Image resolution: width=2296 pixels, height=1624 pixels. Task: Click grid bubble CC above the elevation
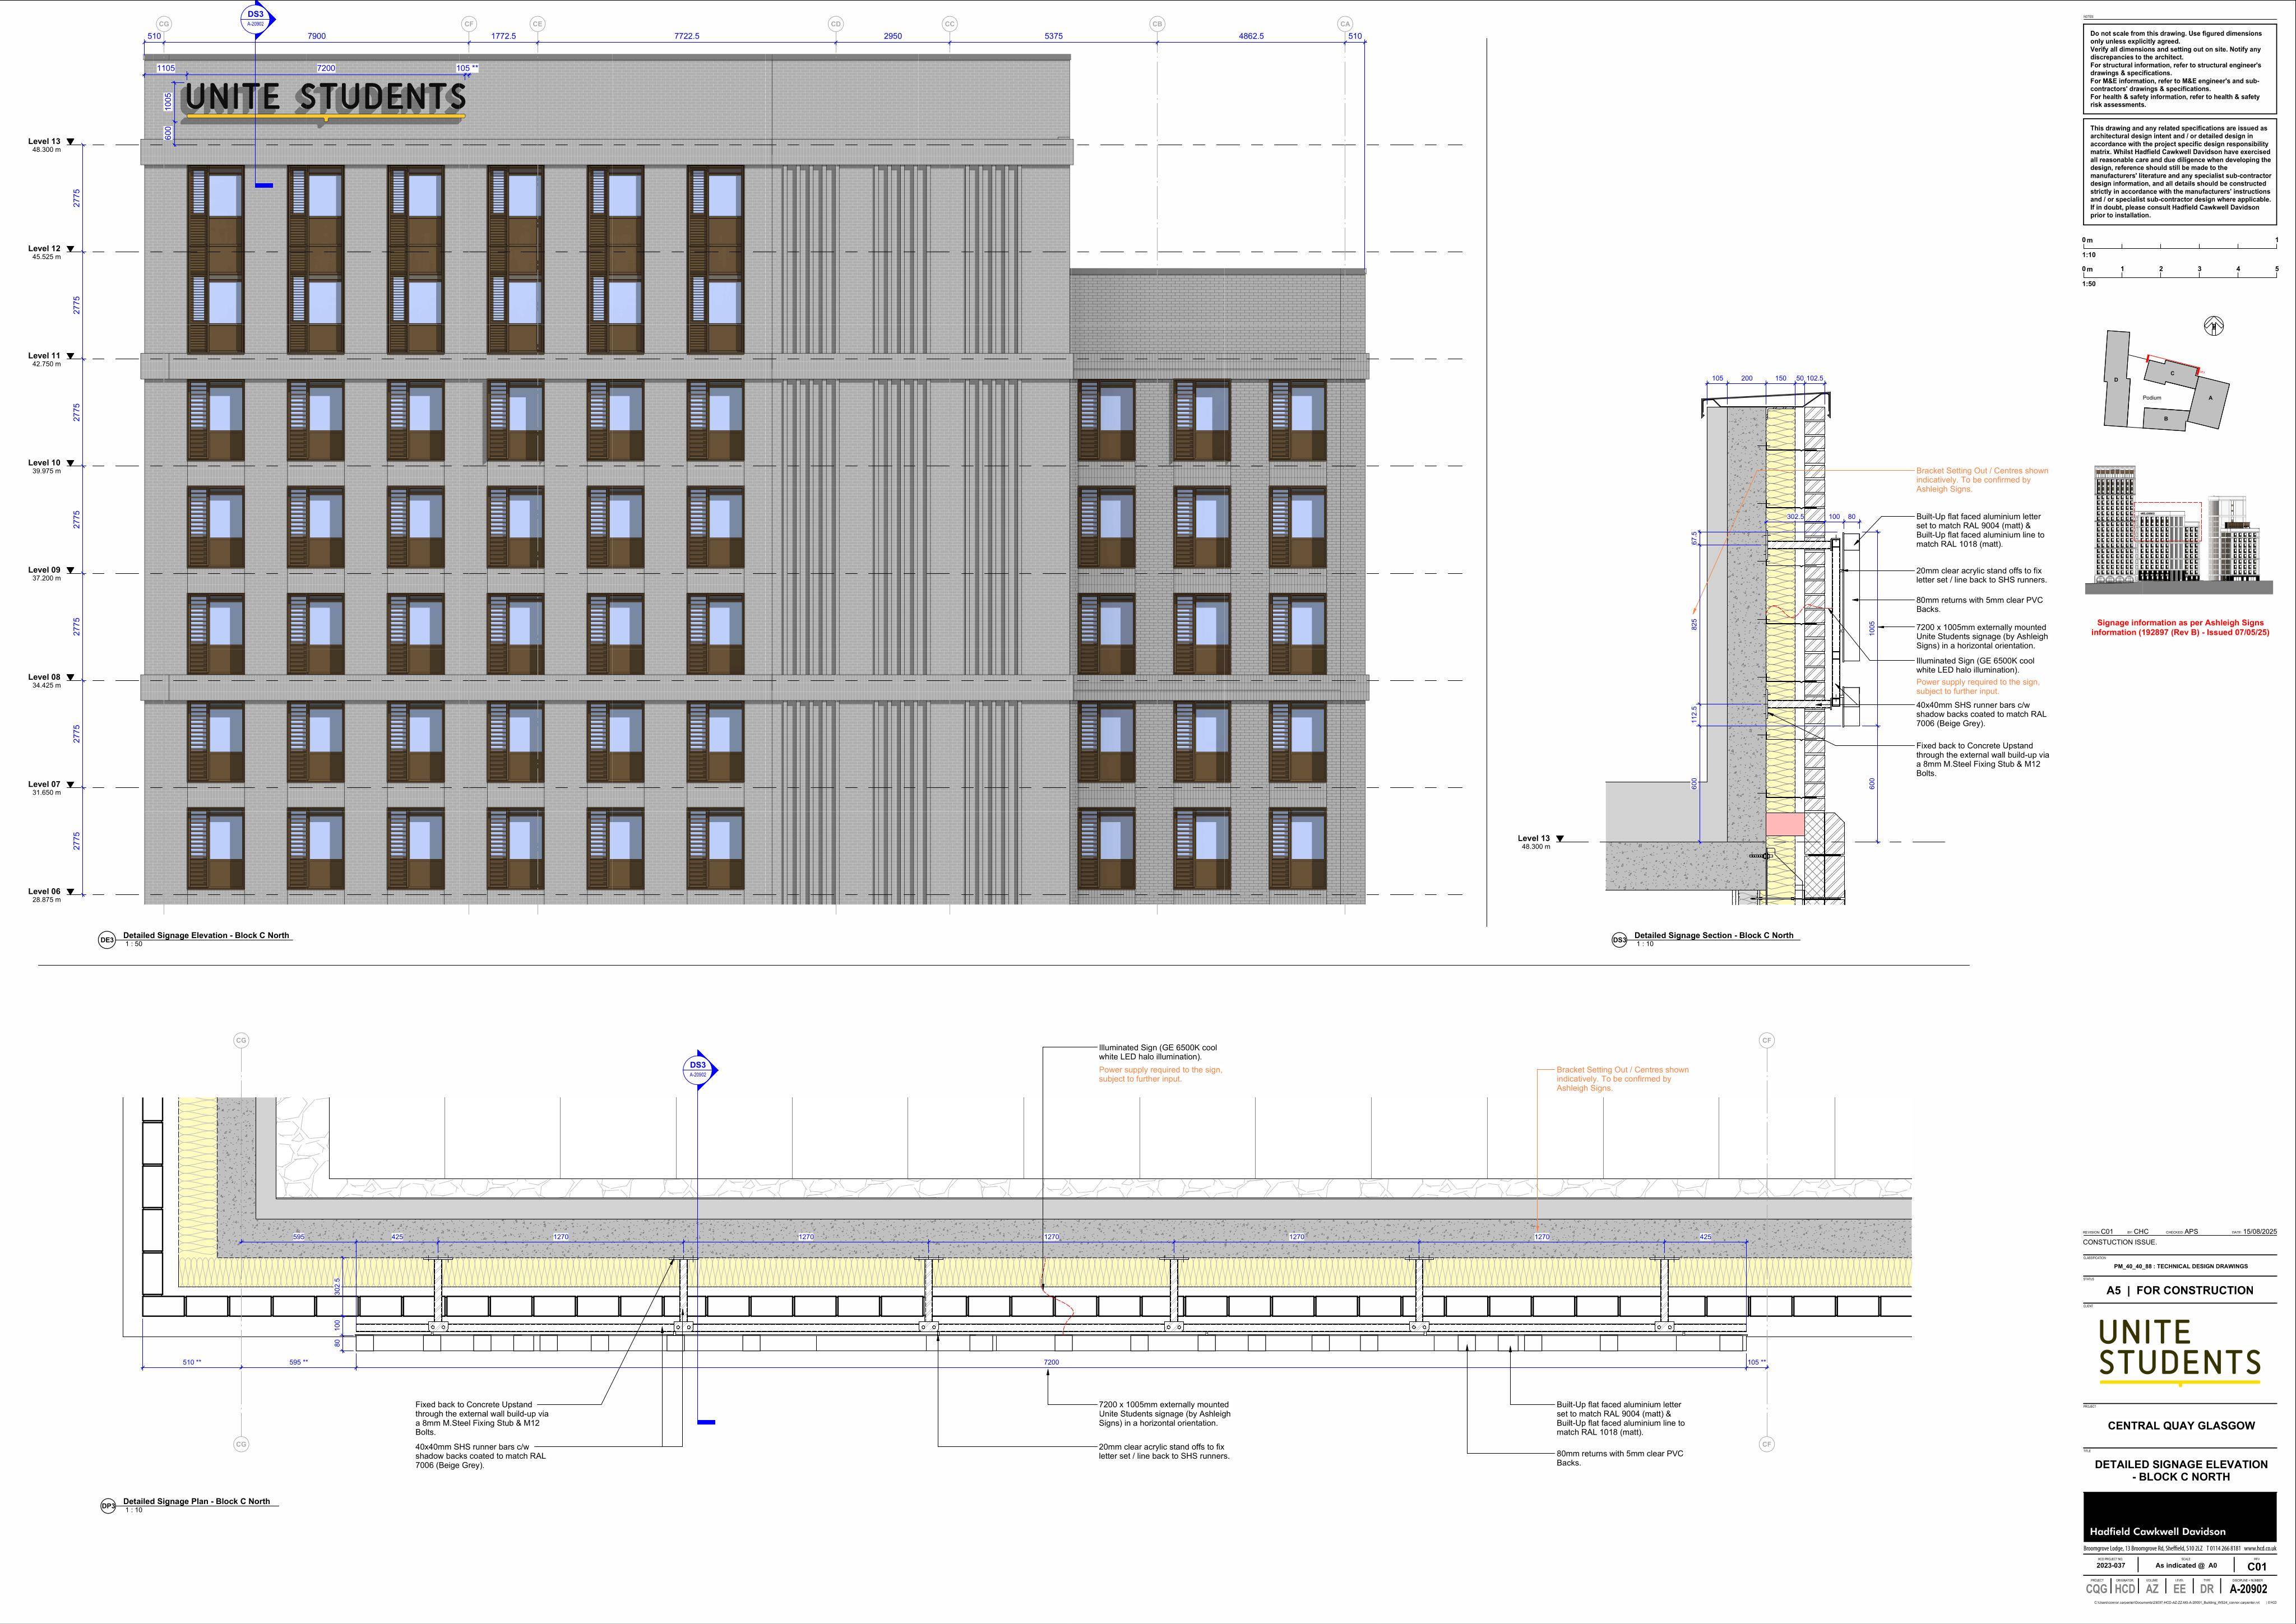click(950, 23)
